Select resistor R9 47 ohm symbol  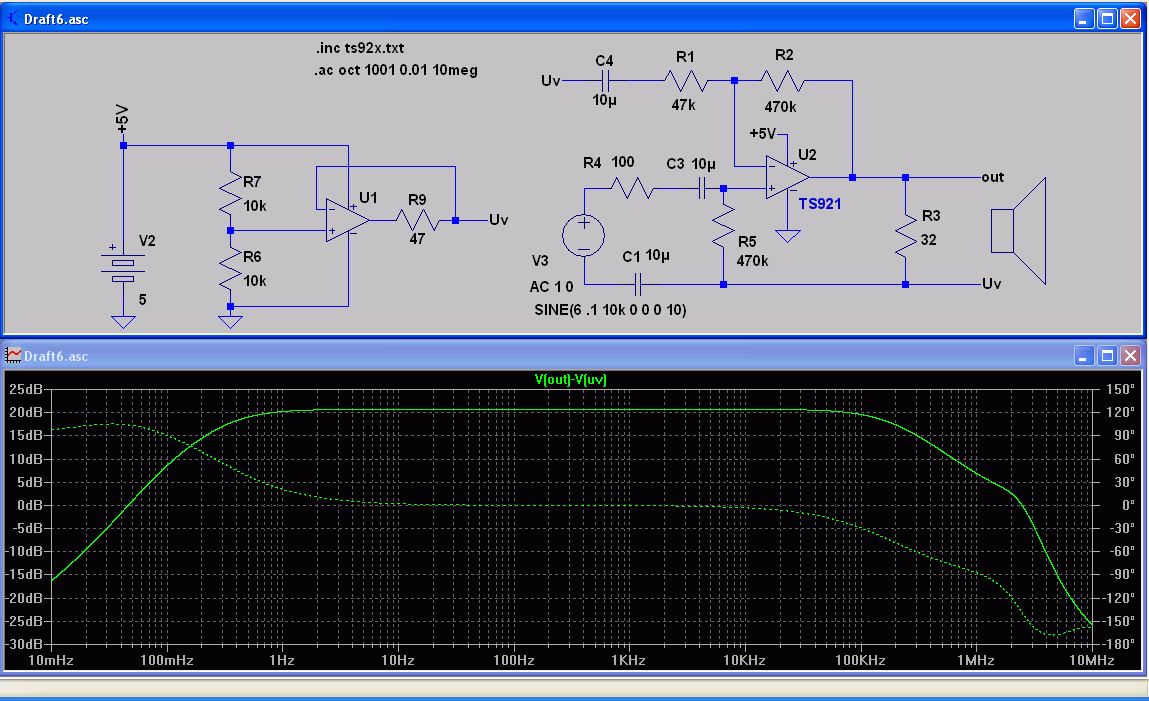click(x=418, y=220)
